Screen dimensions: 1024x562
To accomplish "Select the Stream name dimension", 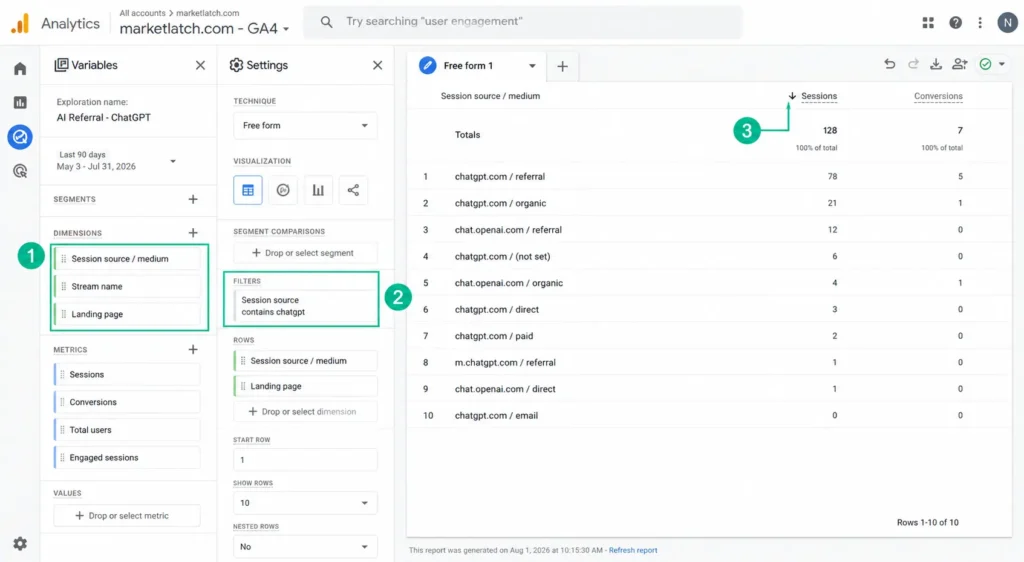I will (x=127, y=287).
